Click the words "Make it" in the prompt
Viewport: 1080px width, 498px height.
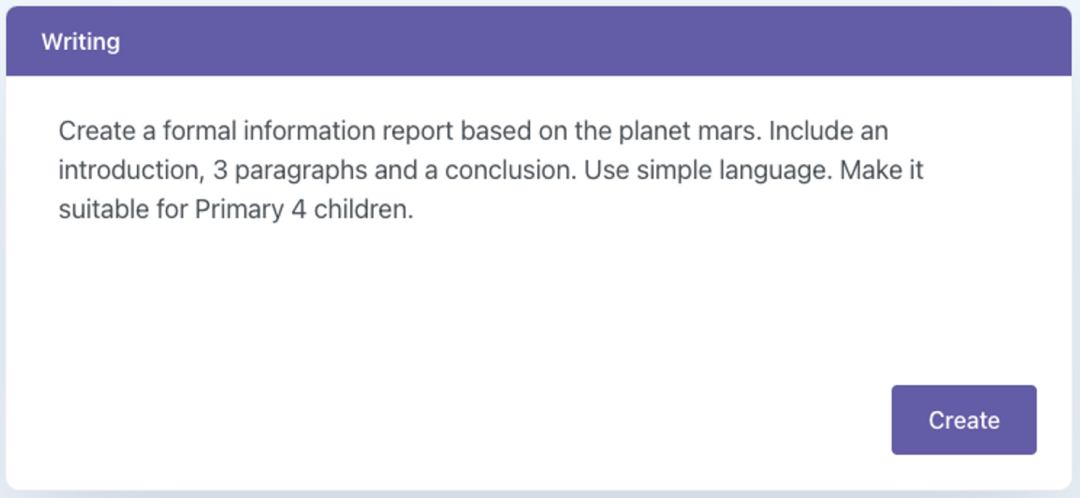881,170
